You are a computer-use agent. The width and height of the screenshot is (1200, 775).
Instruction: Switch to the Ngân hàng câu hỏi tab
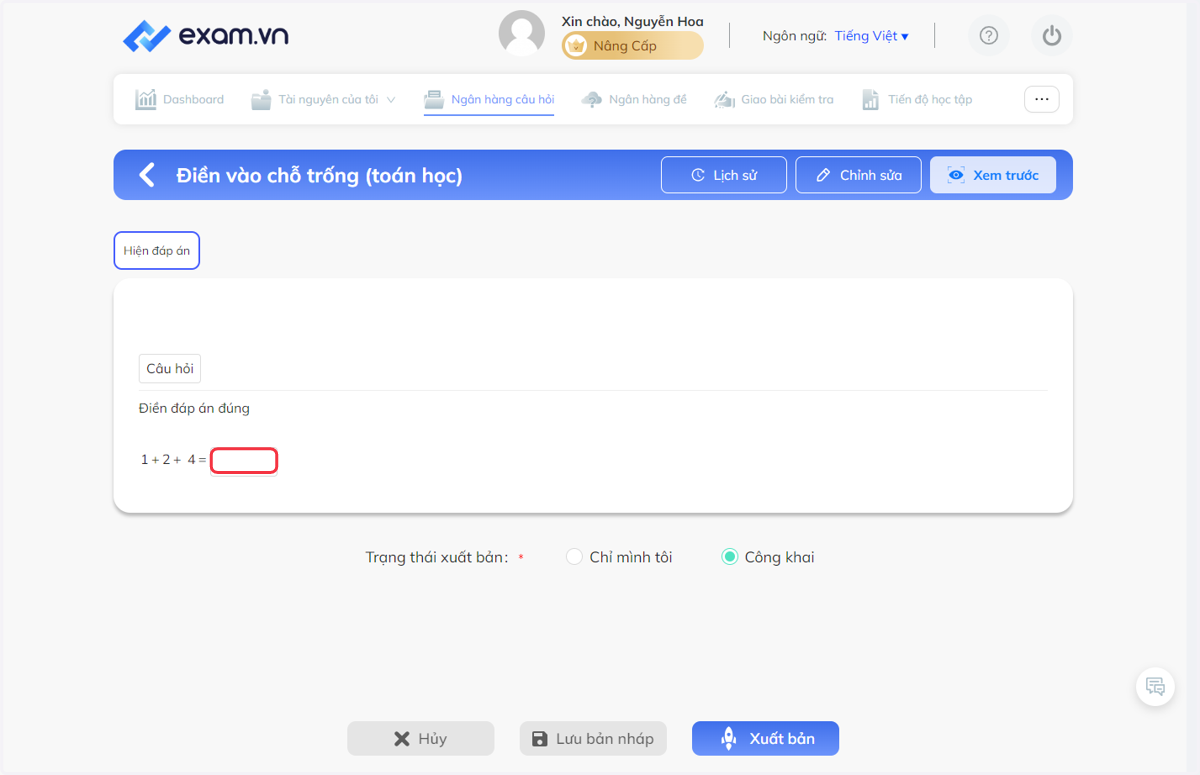(x=489, y=99)
